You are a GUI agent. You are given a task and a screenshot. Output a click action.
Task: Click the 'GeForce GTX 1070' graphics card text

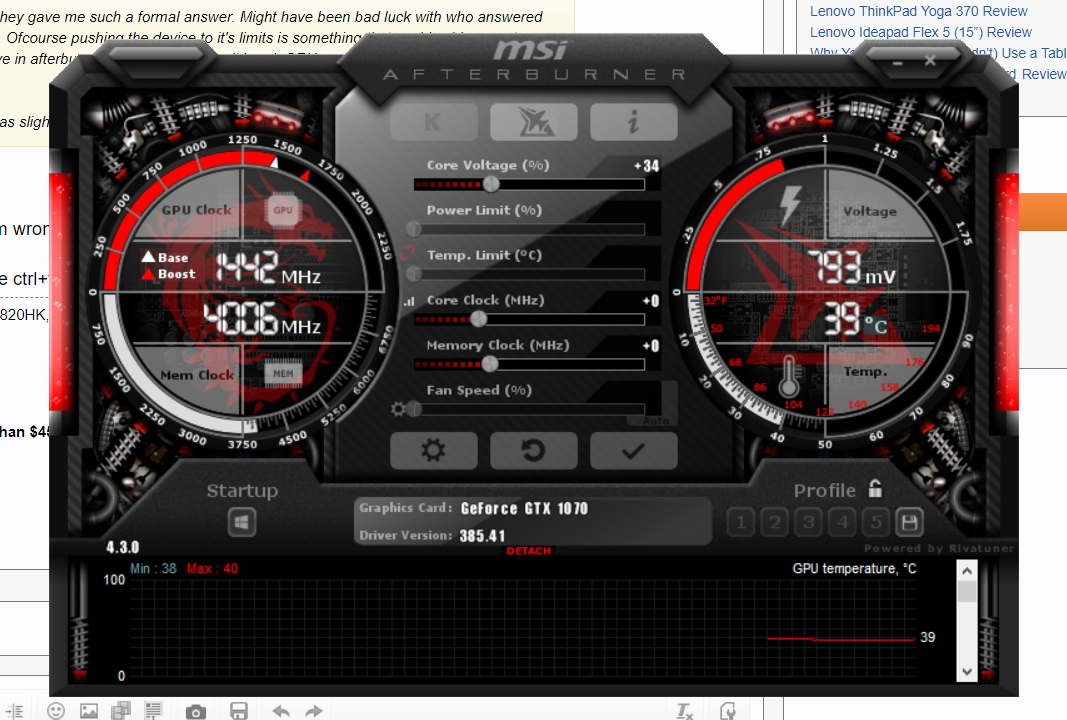coord(525,508)
